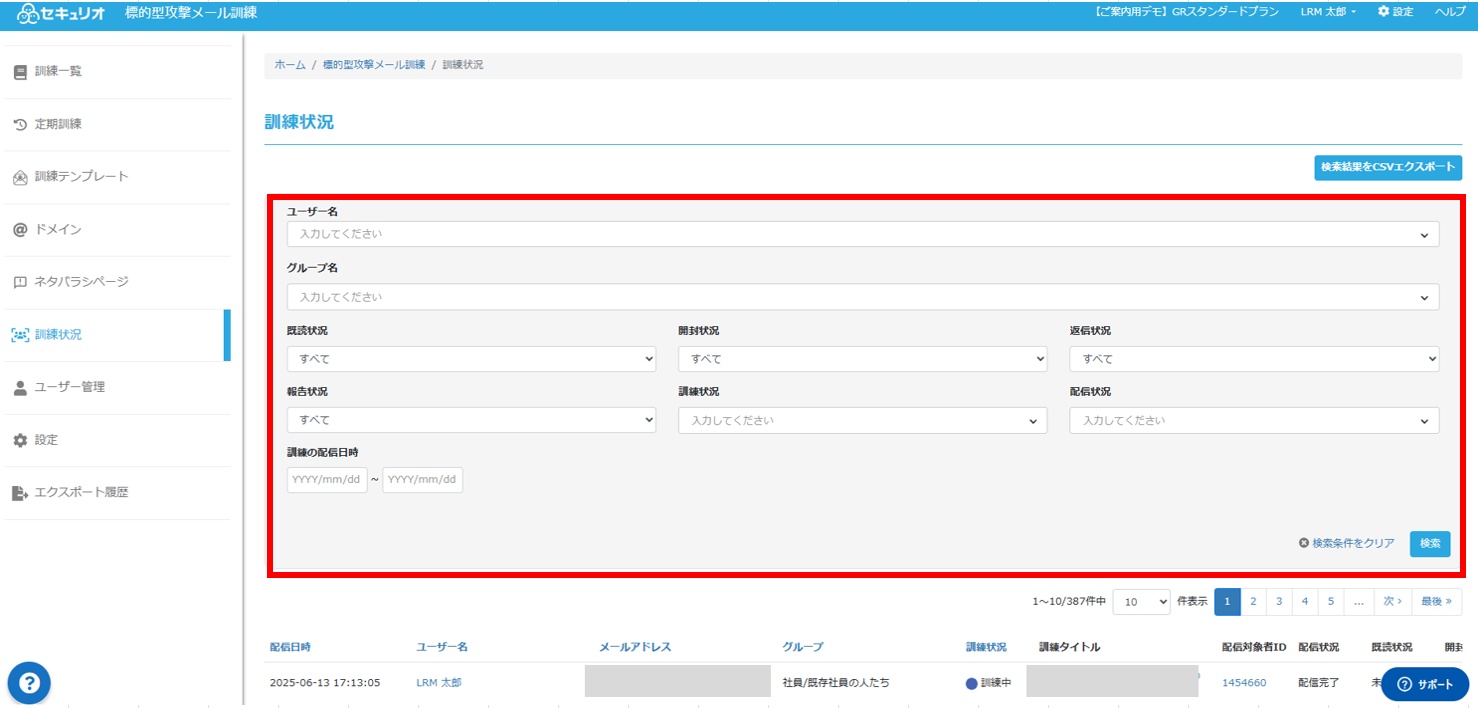Click the start date field under 訓練の配信日時
This screenshot has height=708, width=1478.
[x=327, y=480]
